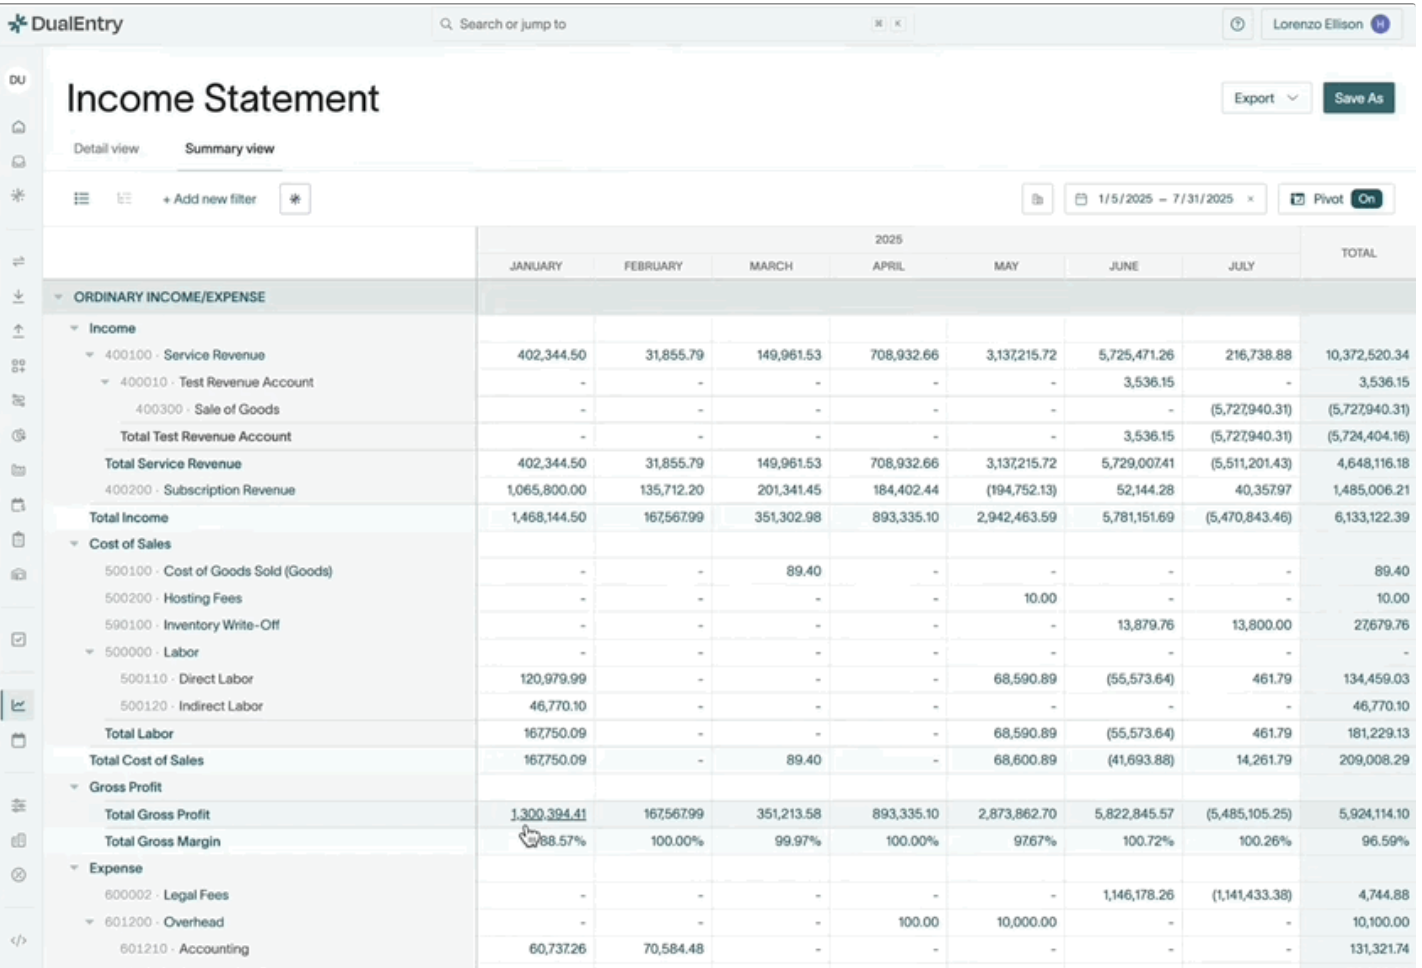Open the home icon in sidebar

[x=18, y=127]
